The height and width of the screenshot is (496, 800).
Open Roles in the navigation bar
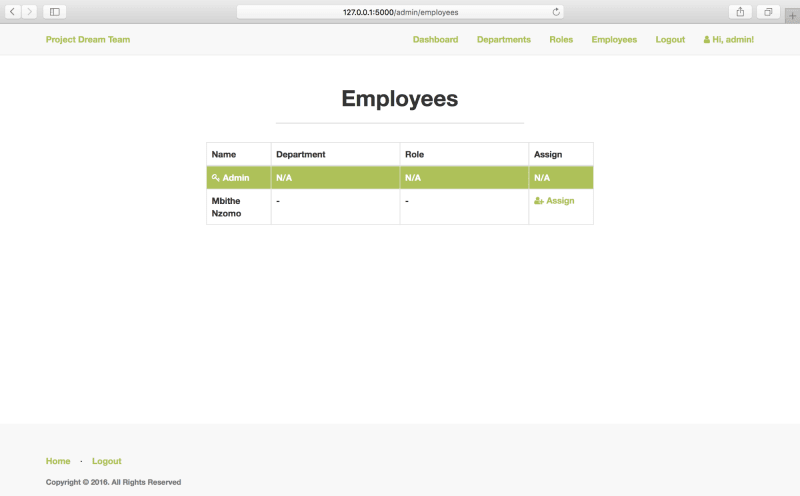click(x=561, y=40)
